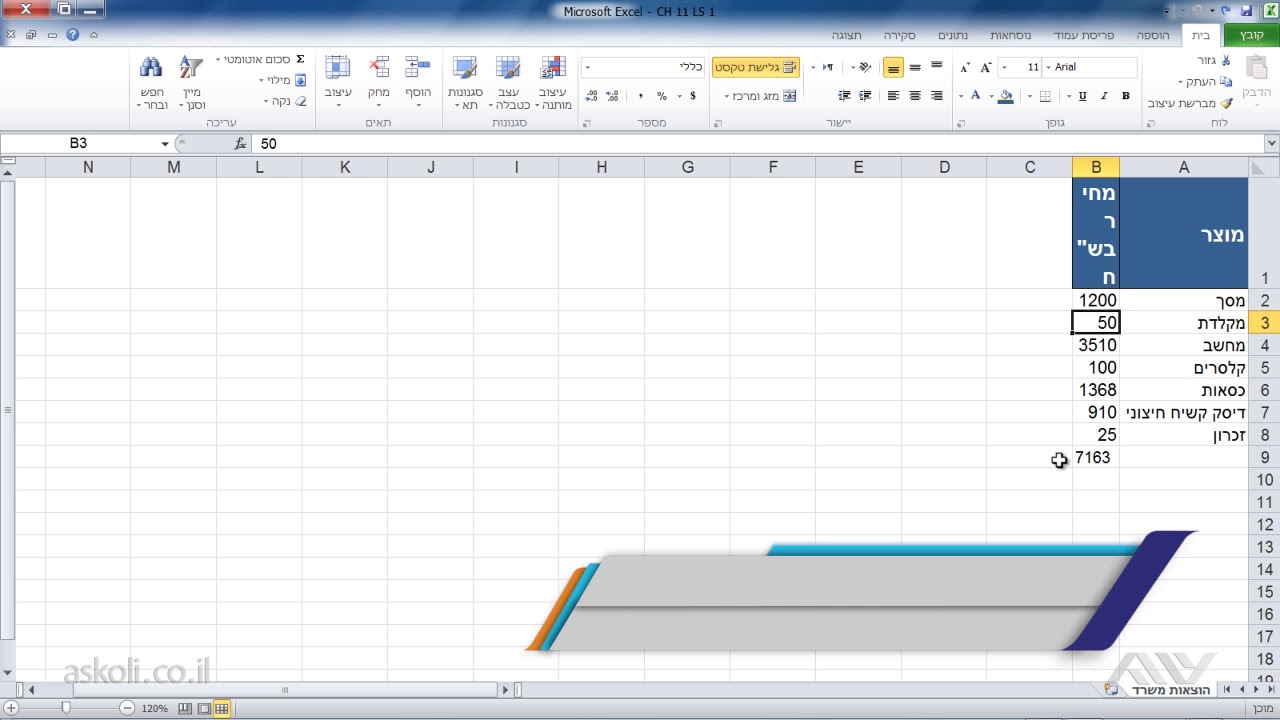The image size is (1280, 720).
Task: Expand the Clear (נקה) dropdown
Action: 266,101
